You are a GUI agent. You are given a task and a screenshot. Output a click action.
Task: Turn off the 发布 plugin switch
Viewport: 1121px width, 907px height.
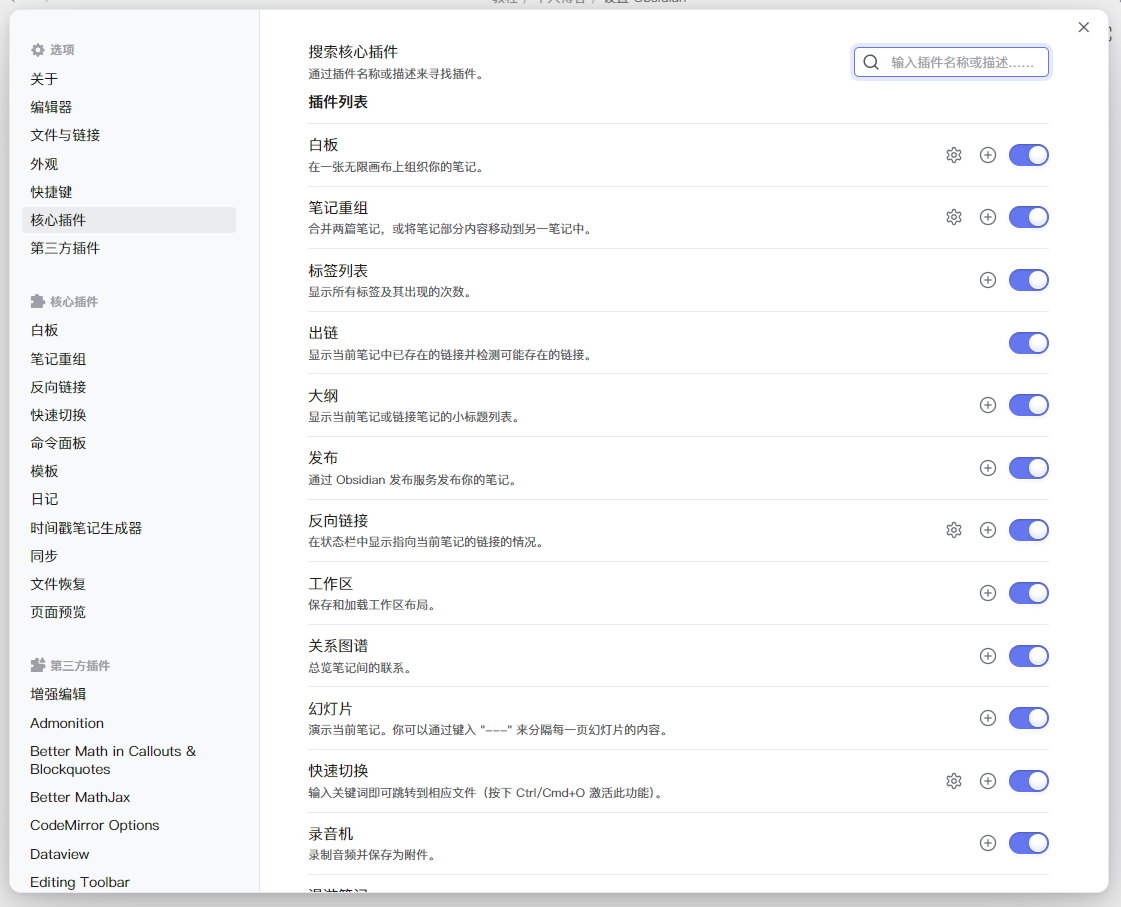(x=1028, y=468)
